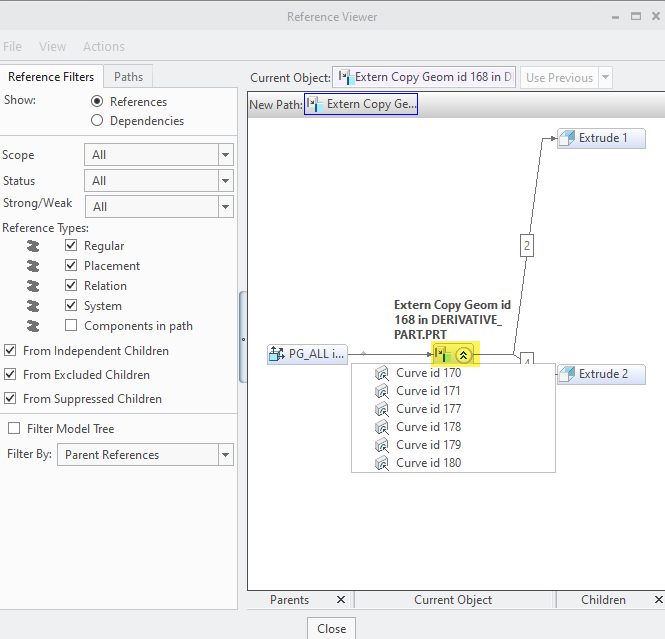Click the Close button
Screen dimensions: 665x639
331,629
